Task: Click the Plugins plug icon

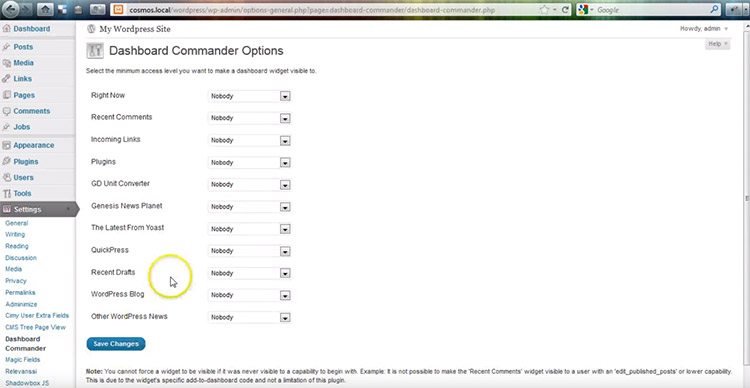Action: 6,162
